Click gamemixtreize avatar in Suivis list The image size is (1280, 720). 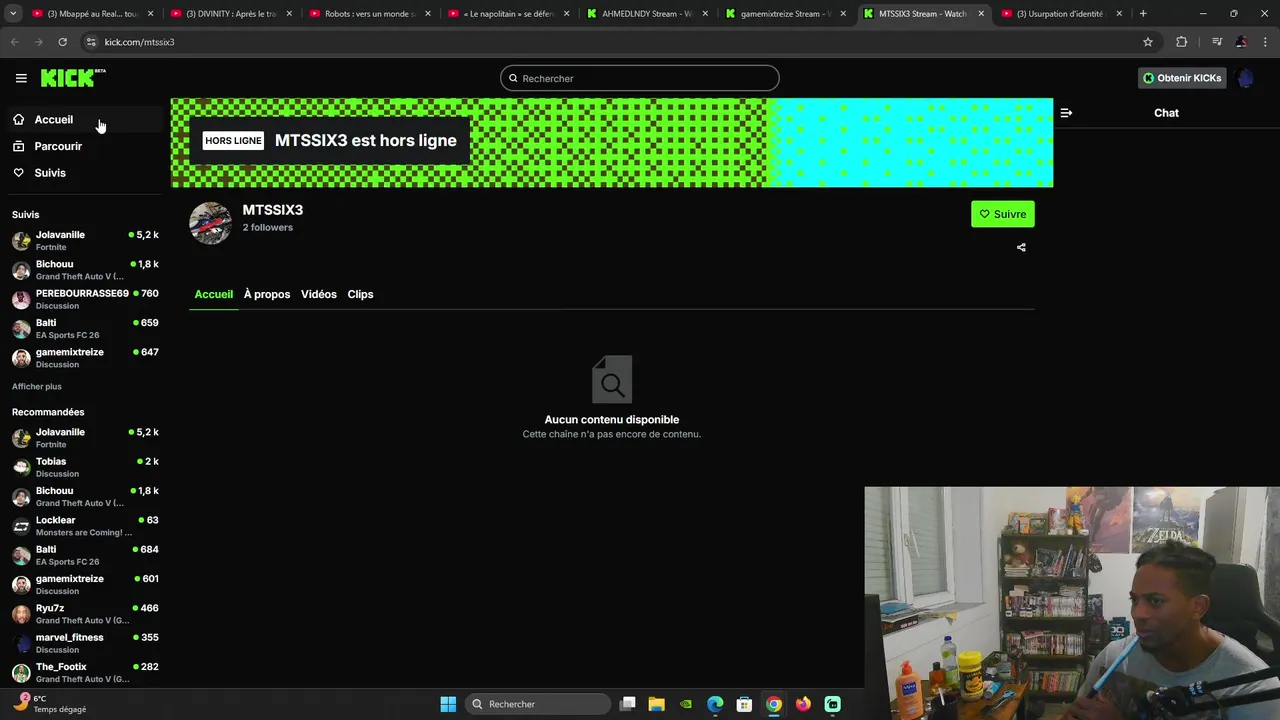(x=21, y=358)
